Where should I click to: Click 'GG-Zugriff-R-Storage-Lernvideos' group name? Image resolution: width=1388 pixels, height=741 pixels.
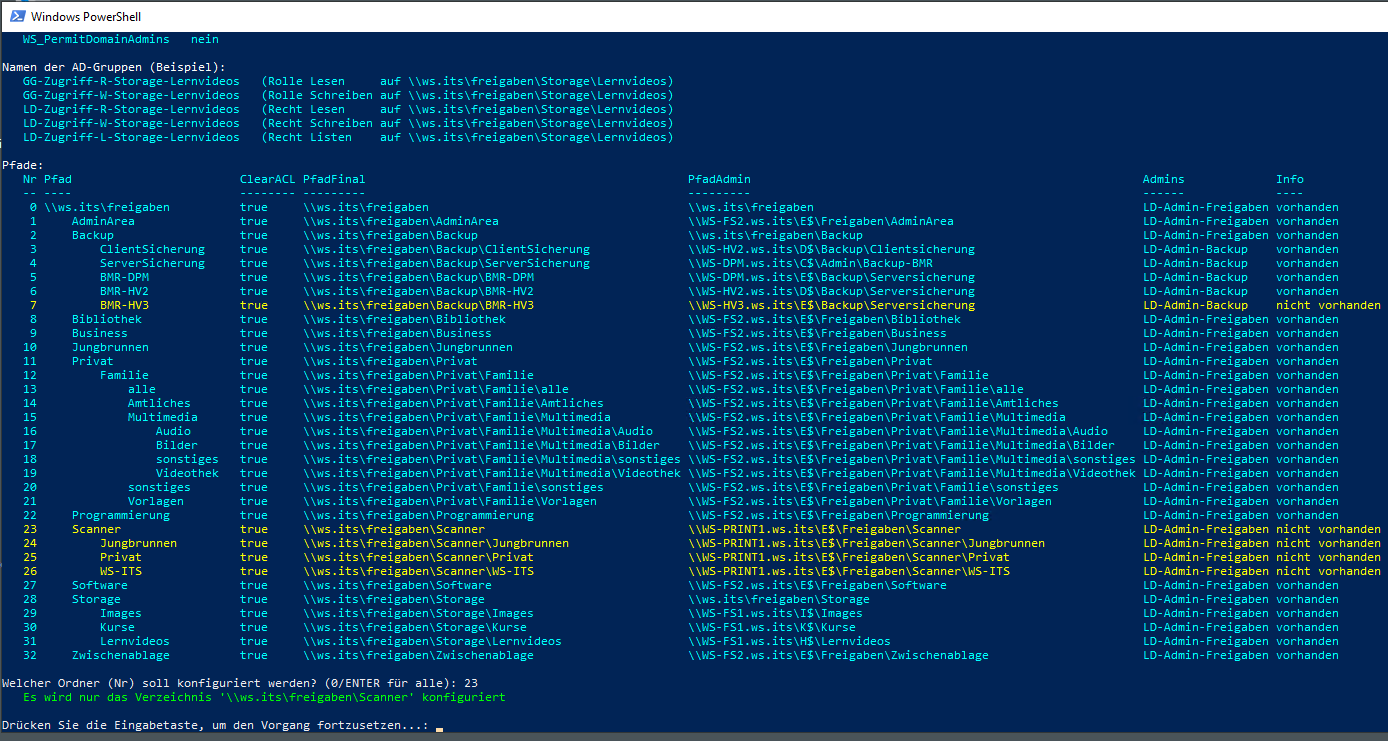click(131, 81)
